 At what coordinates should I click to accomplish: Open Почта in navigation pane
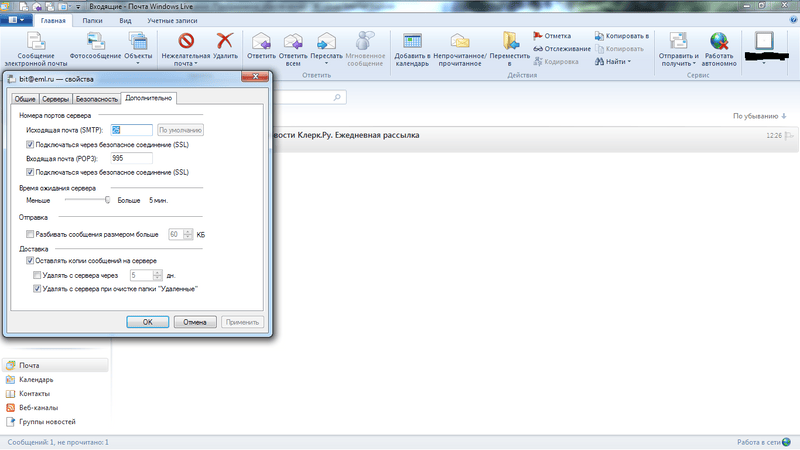click(55, 365)
